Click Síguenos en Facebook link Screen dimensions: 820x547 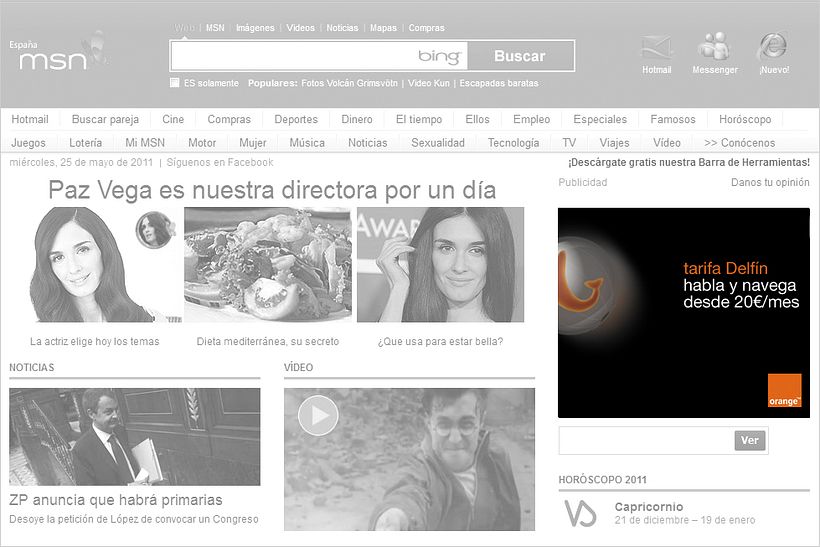point(220,163)
